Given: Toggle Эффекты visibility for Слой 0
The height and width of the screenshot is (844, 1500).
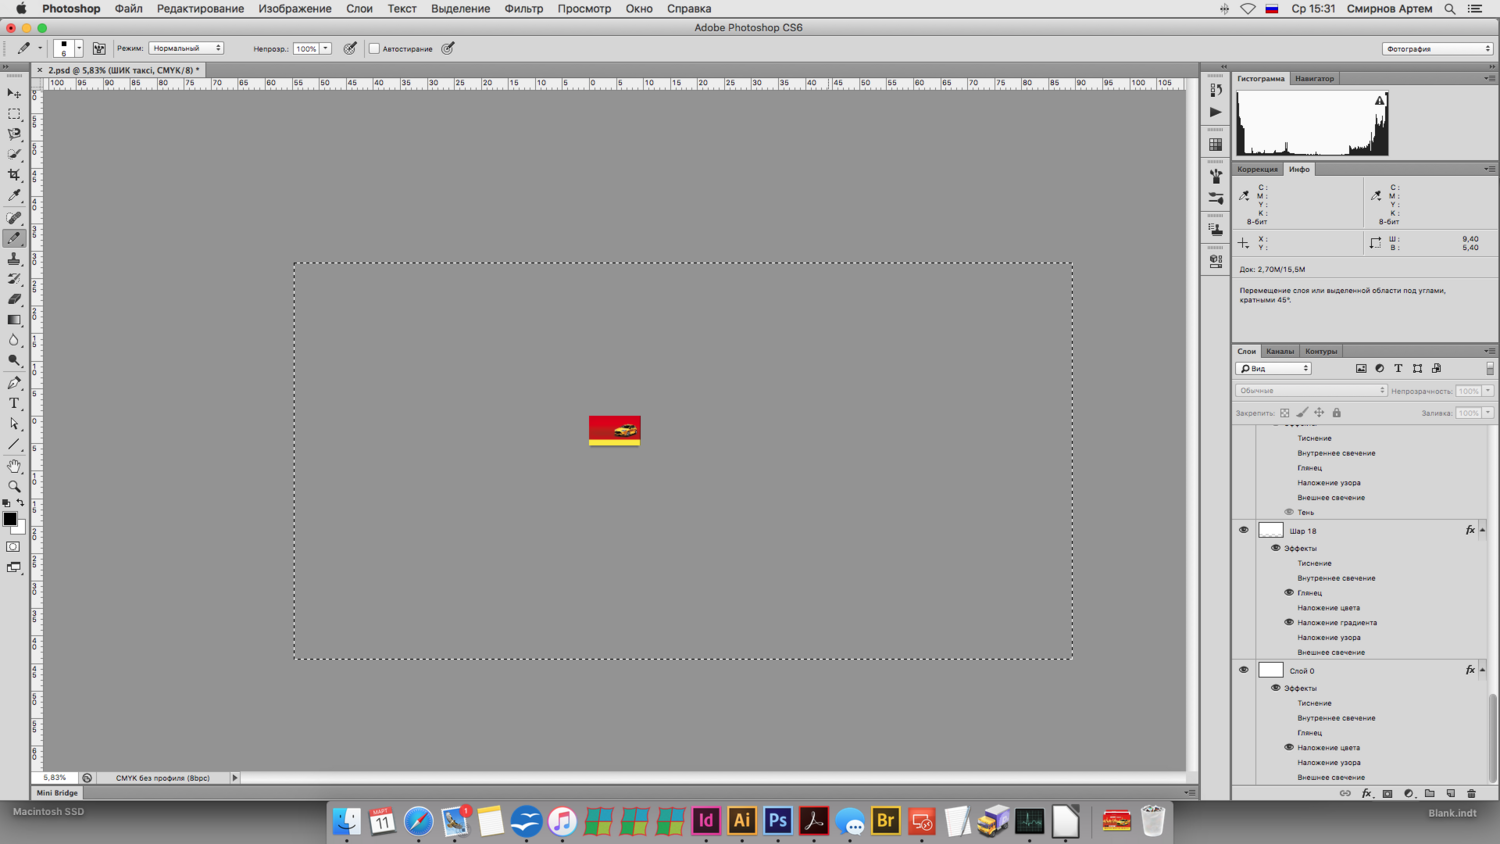Looking at the screenshot, I should [x=1275, y=688].
